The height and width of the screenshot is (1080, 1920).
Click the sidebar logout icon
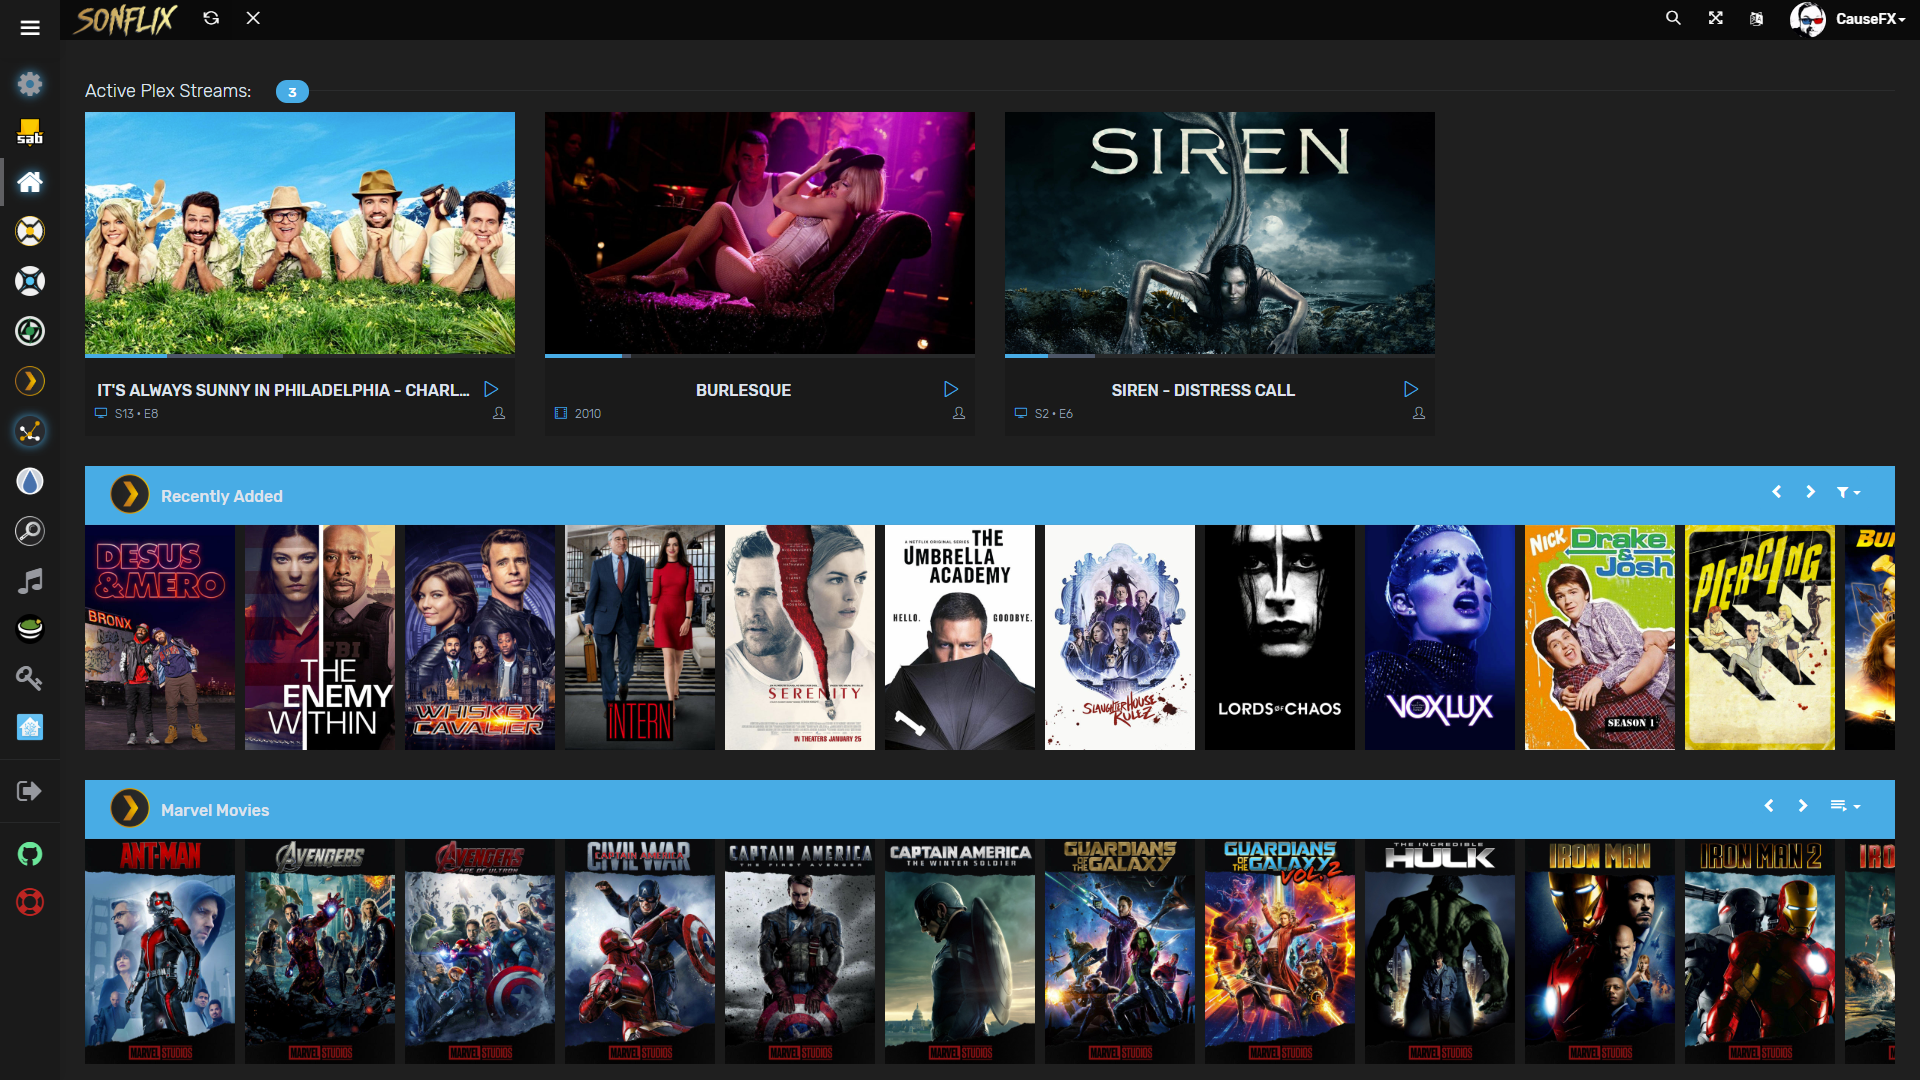30,791
